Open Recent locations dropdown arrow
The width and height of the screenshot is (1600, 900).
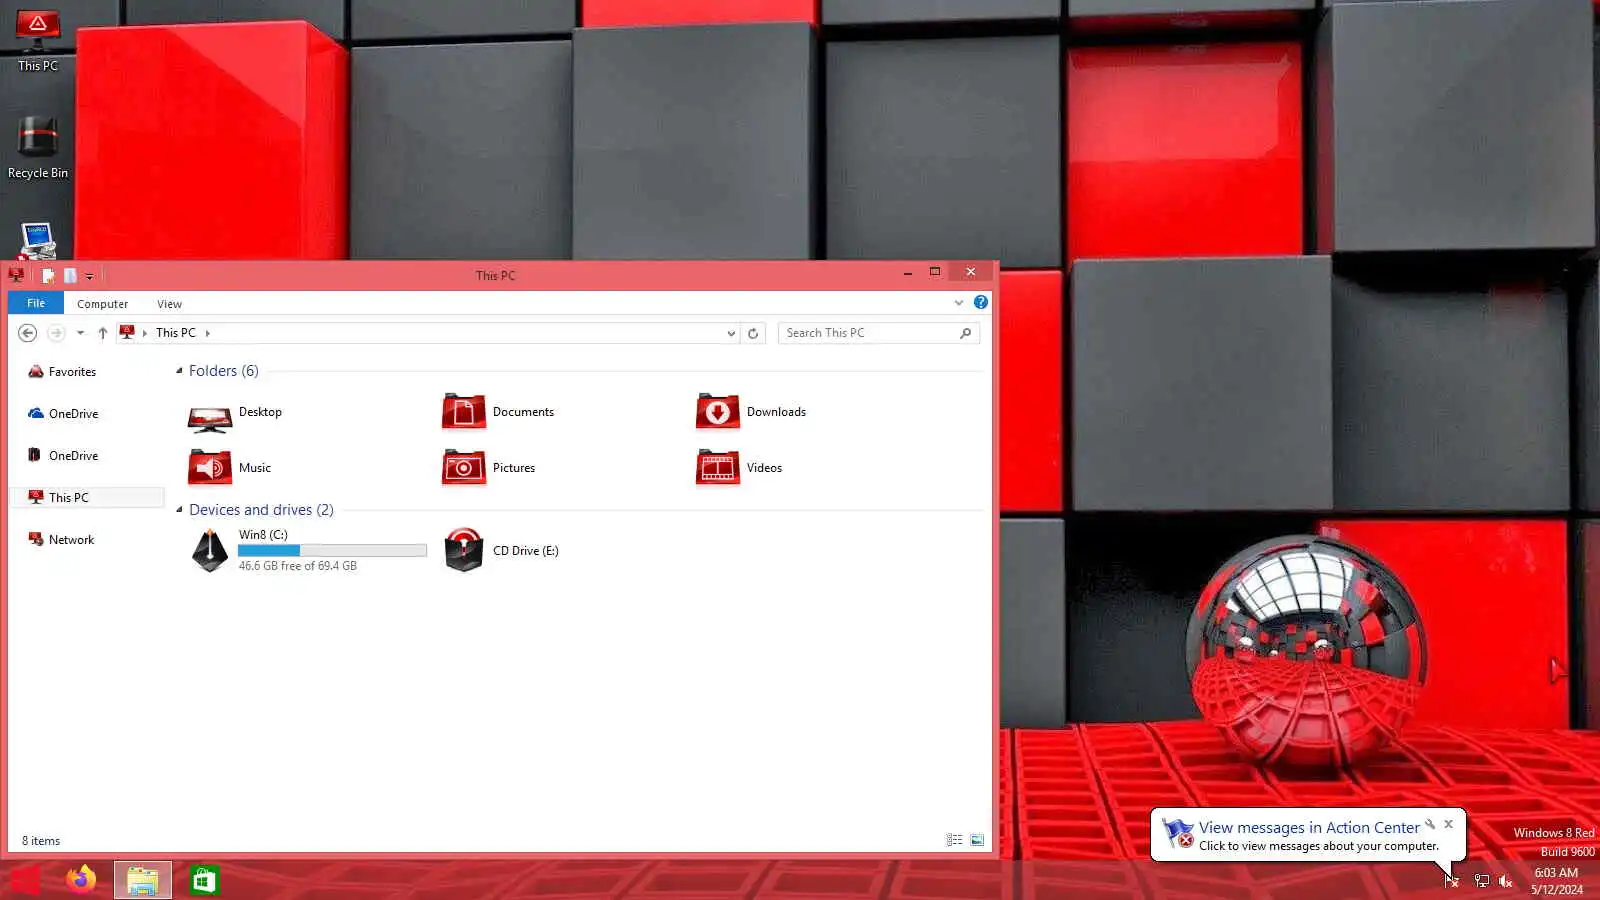(80, 333)
